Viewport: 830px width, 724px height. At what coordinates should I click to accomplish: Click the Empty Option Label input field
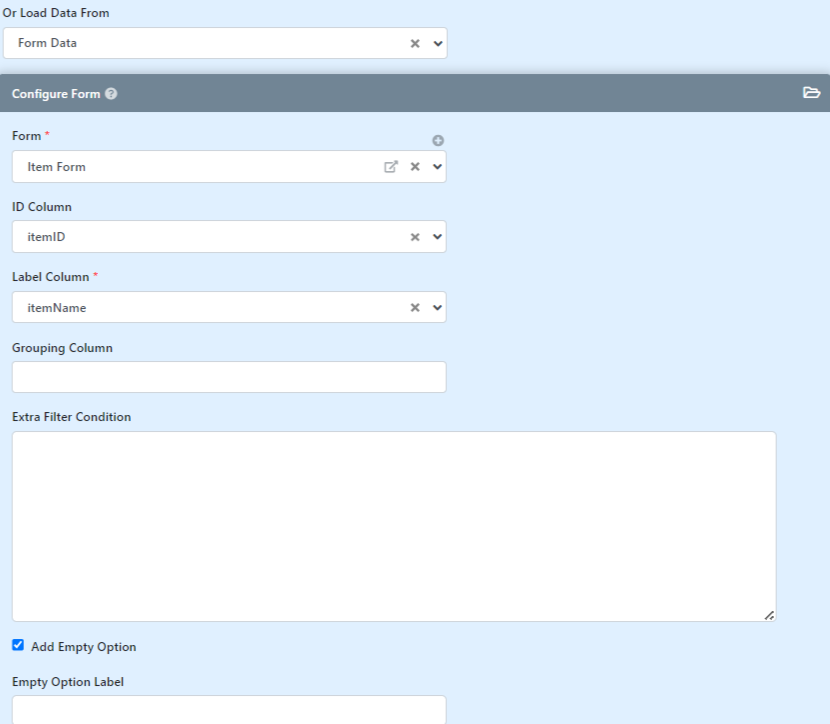[229, 710]
